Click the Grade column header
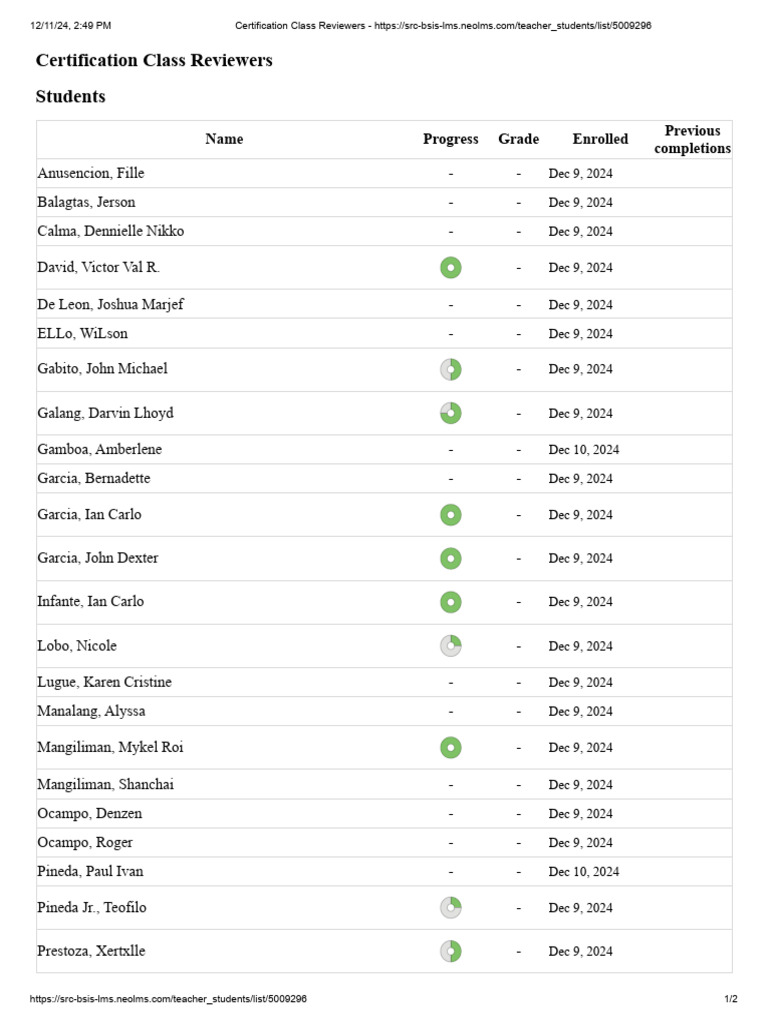 (519, 139)
